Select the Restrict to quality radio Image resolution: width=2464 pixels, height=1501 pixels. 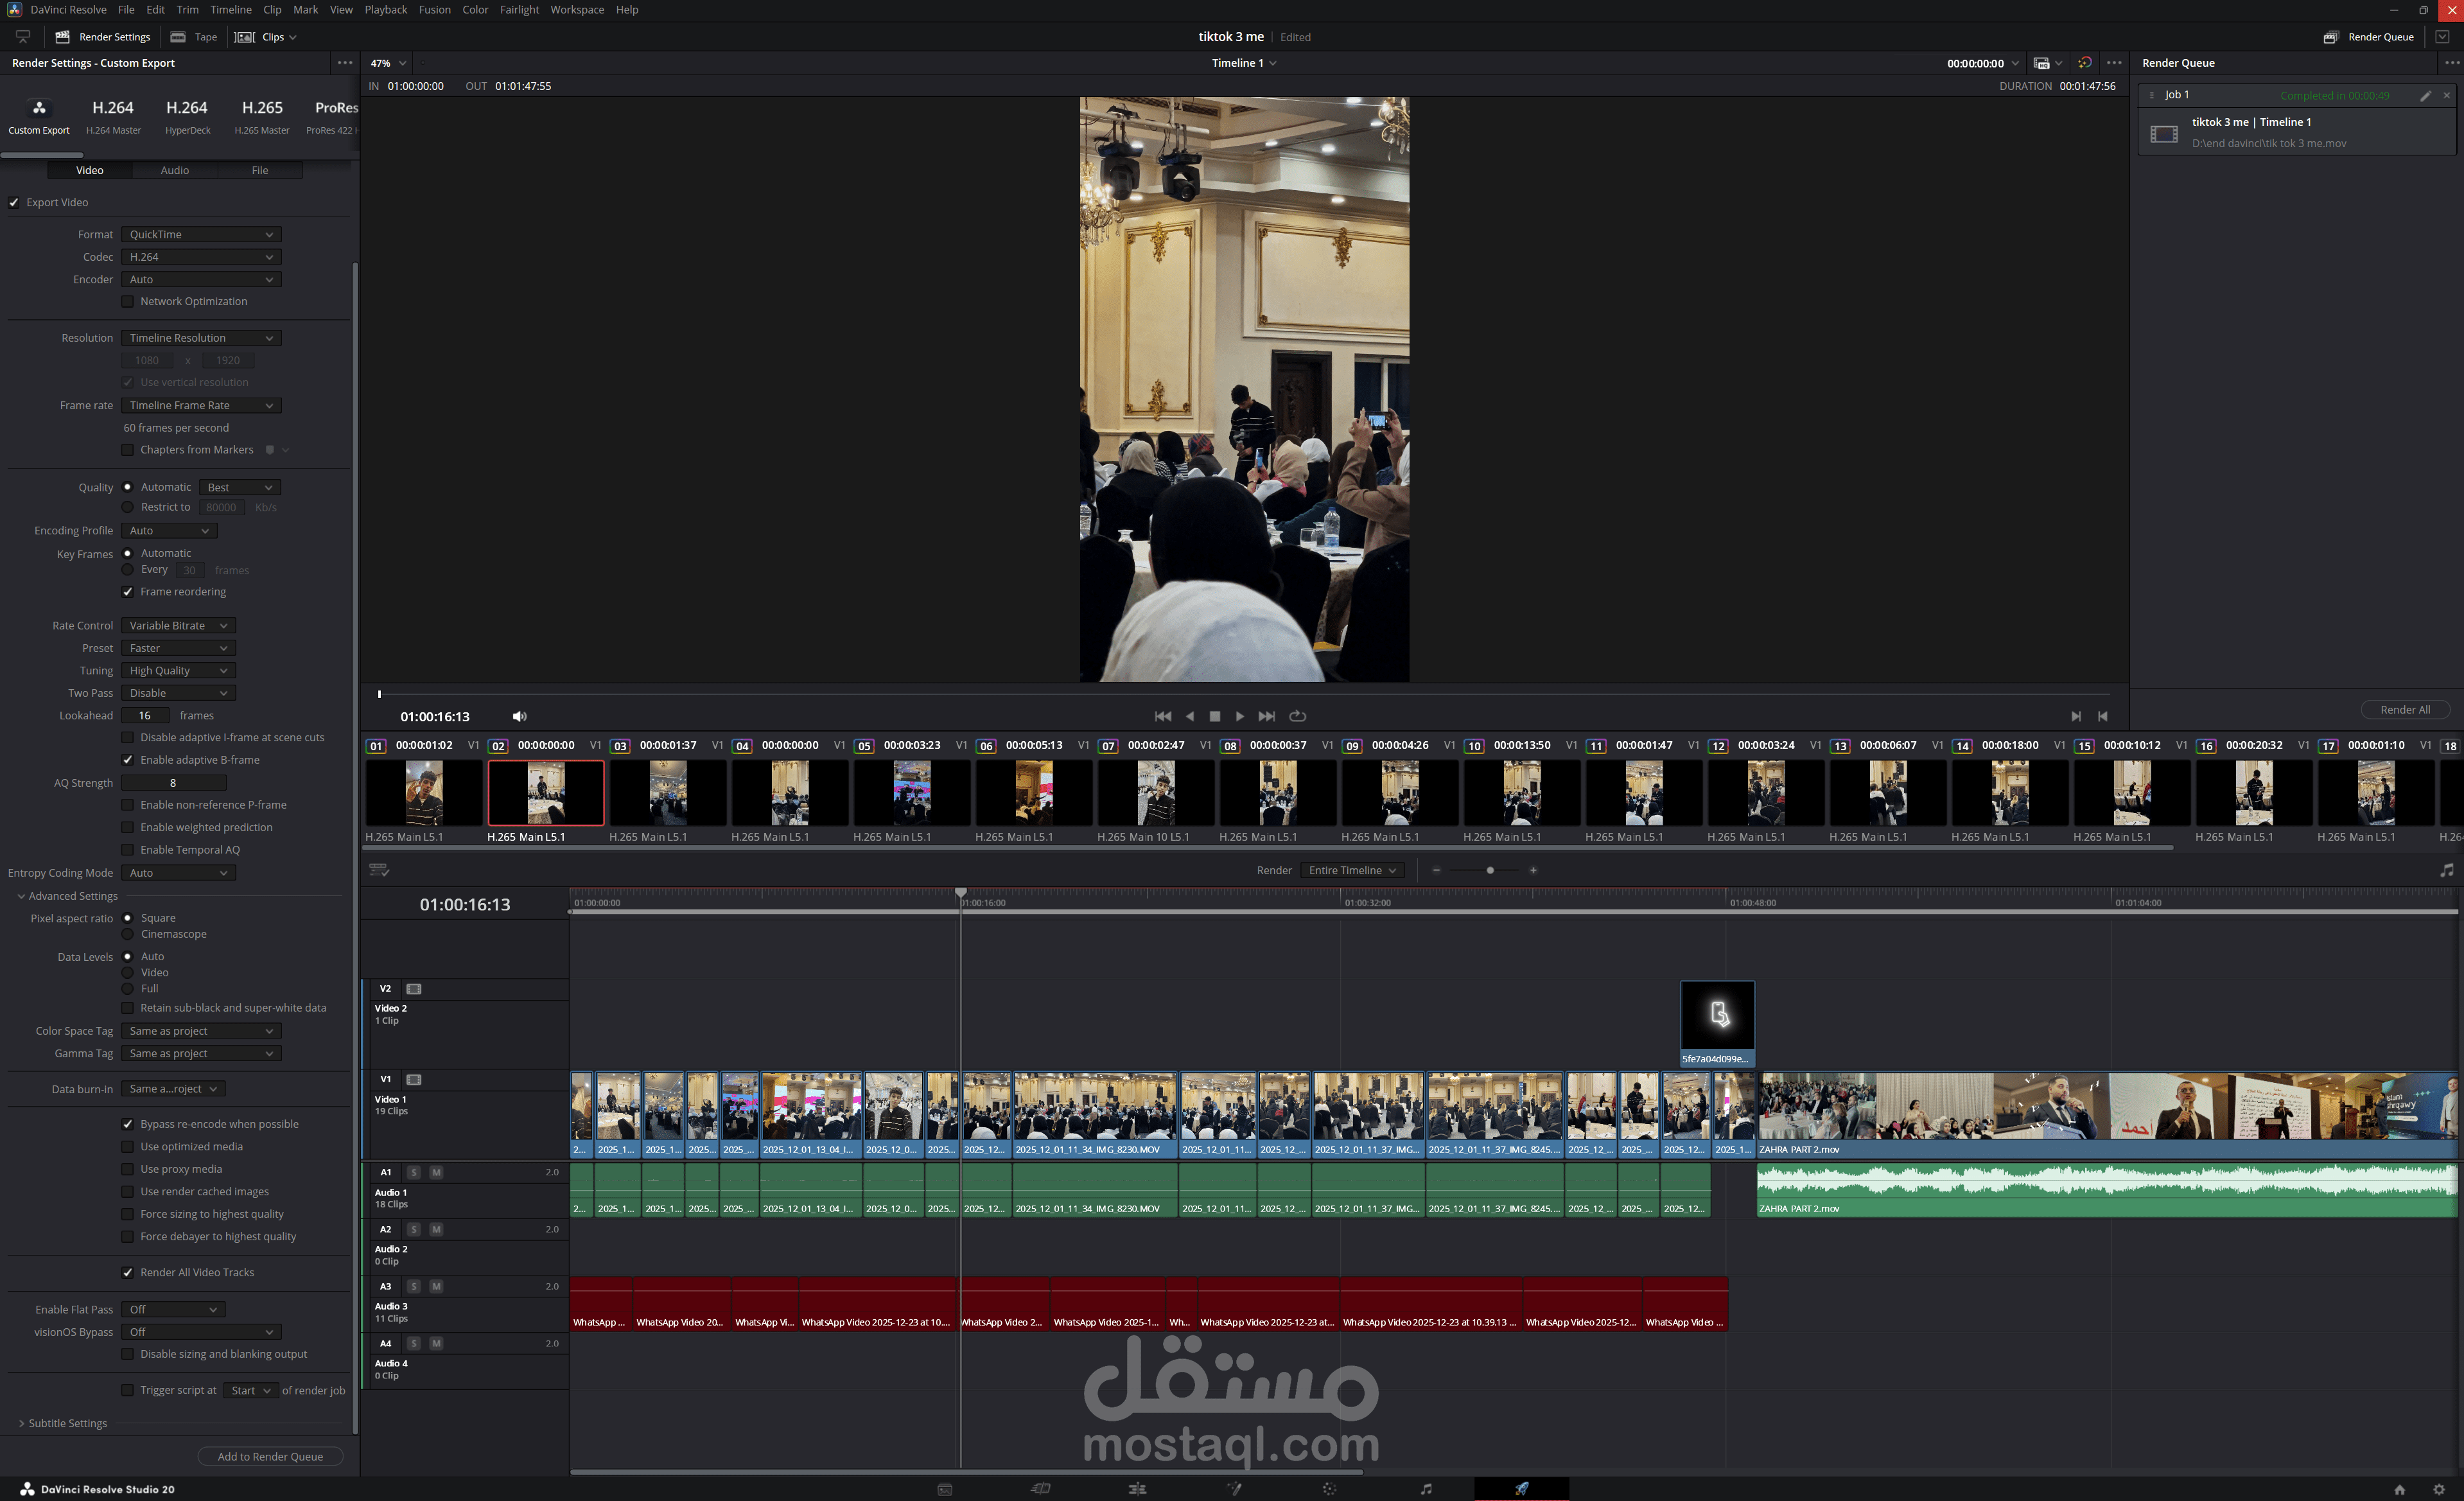point(127,507)
